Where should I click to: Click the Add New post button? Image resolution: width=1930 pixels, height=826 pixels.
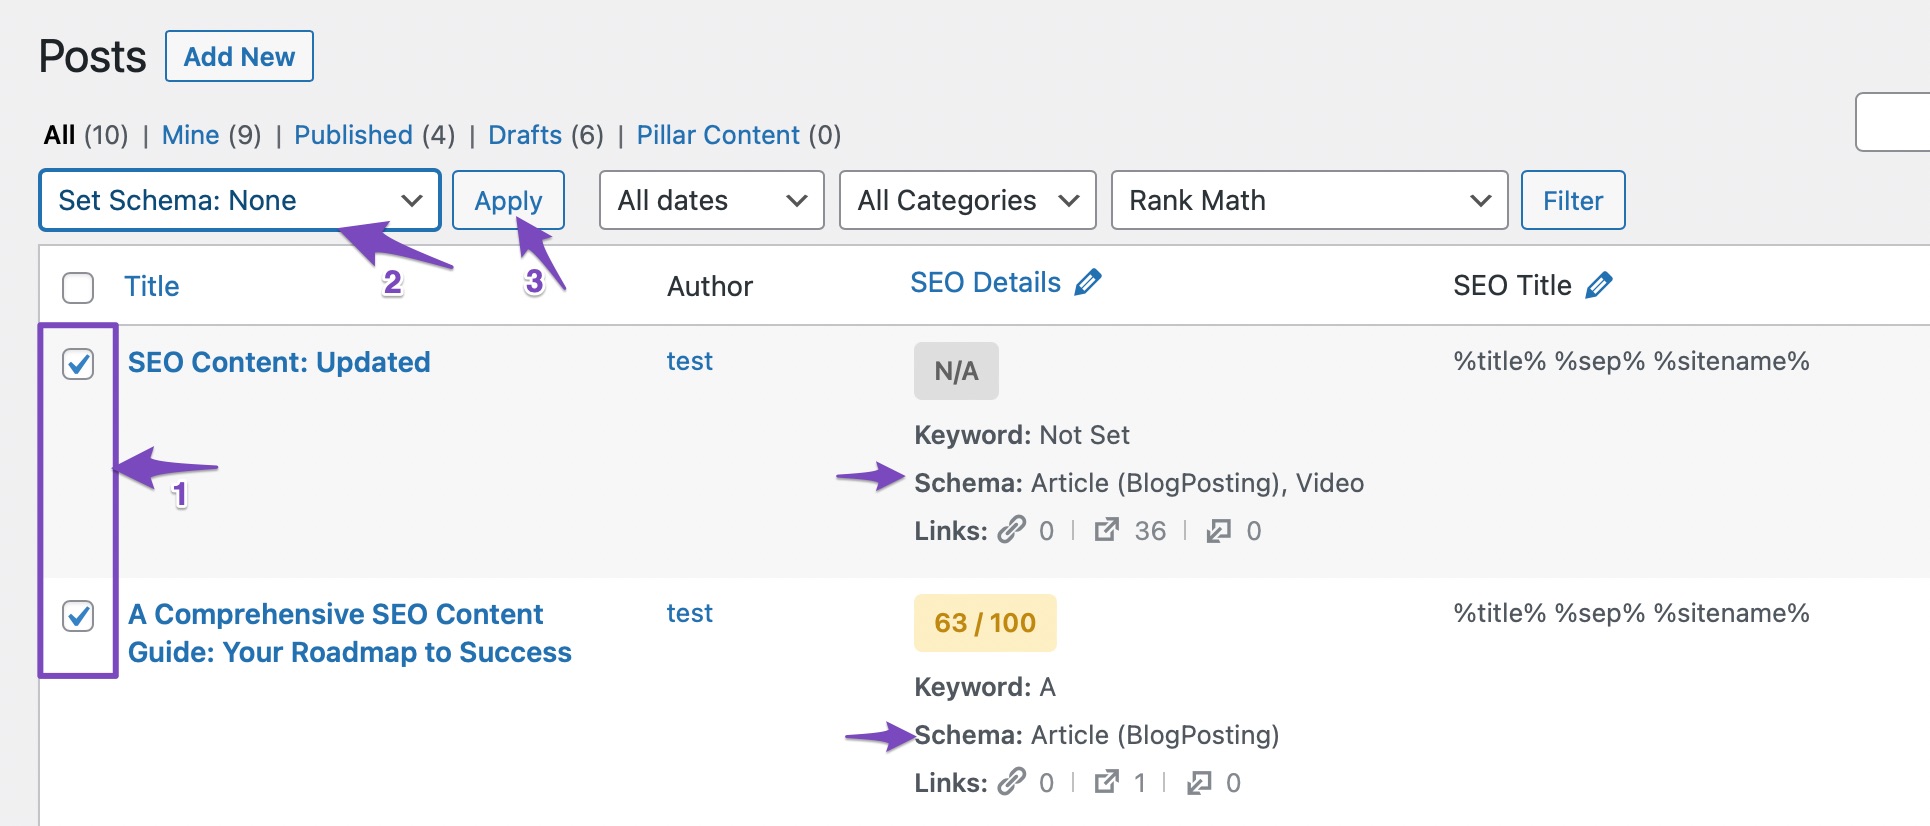point(239,56)
